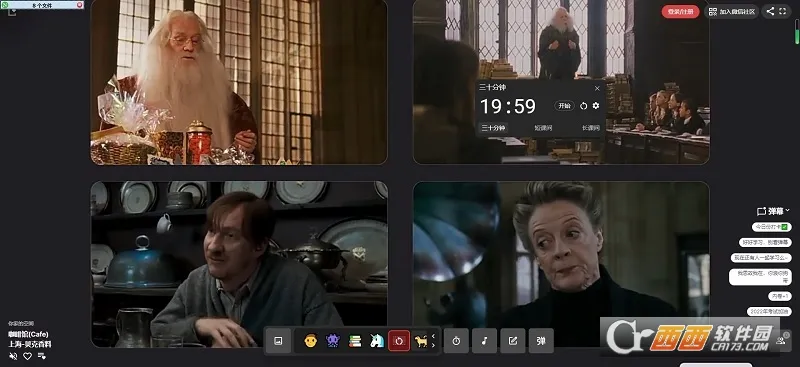Open 加入微信社区 QR link
This screenshot has height=367, width=800.
pos(732,11)
